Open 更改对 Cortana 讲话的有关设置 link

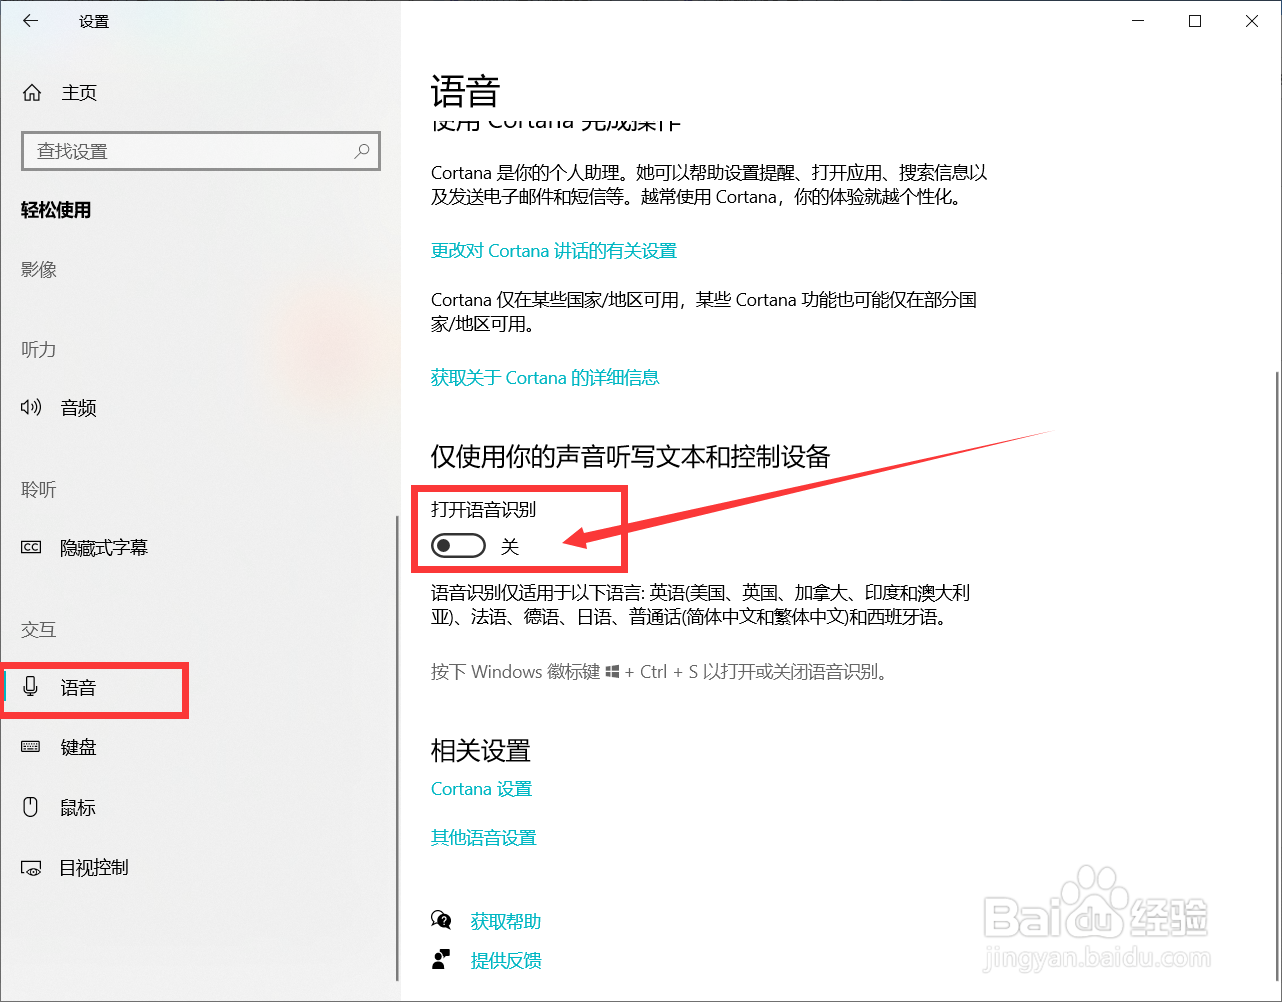point(554,251)
